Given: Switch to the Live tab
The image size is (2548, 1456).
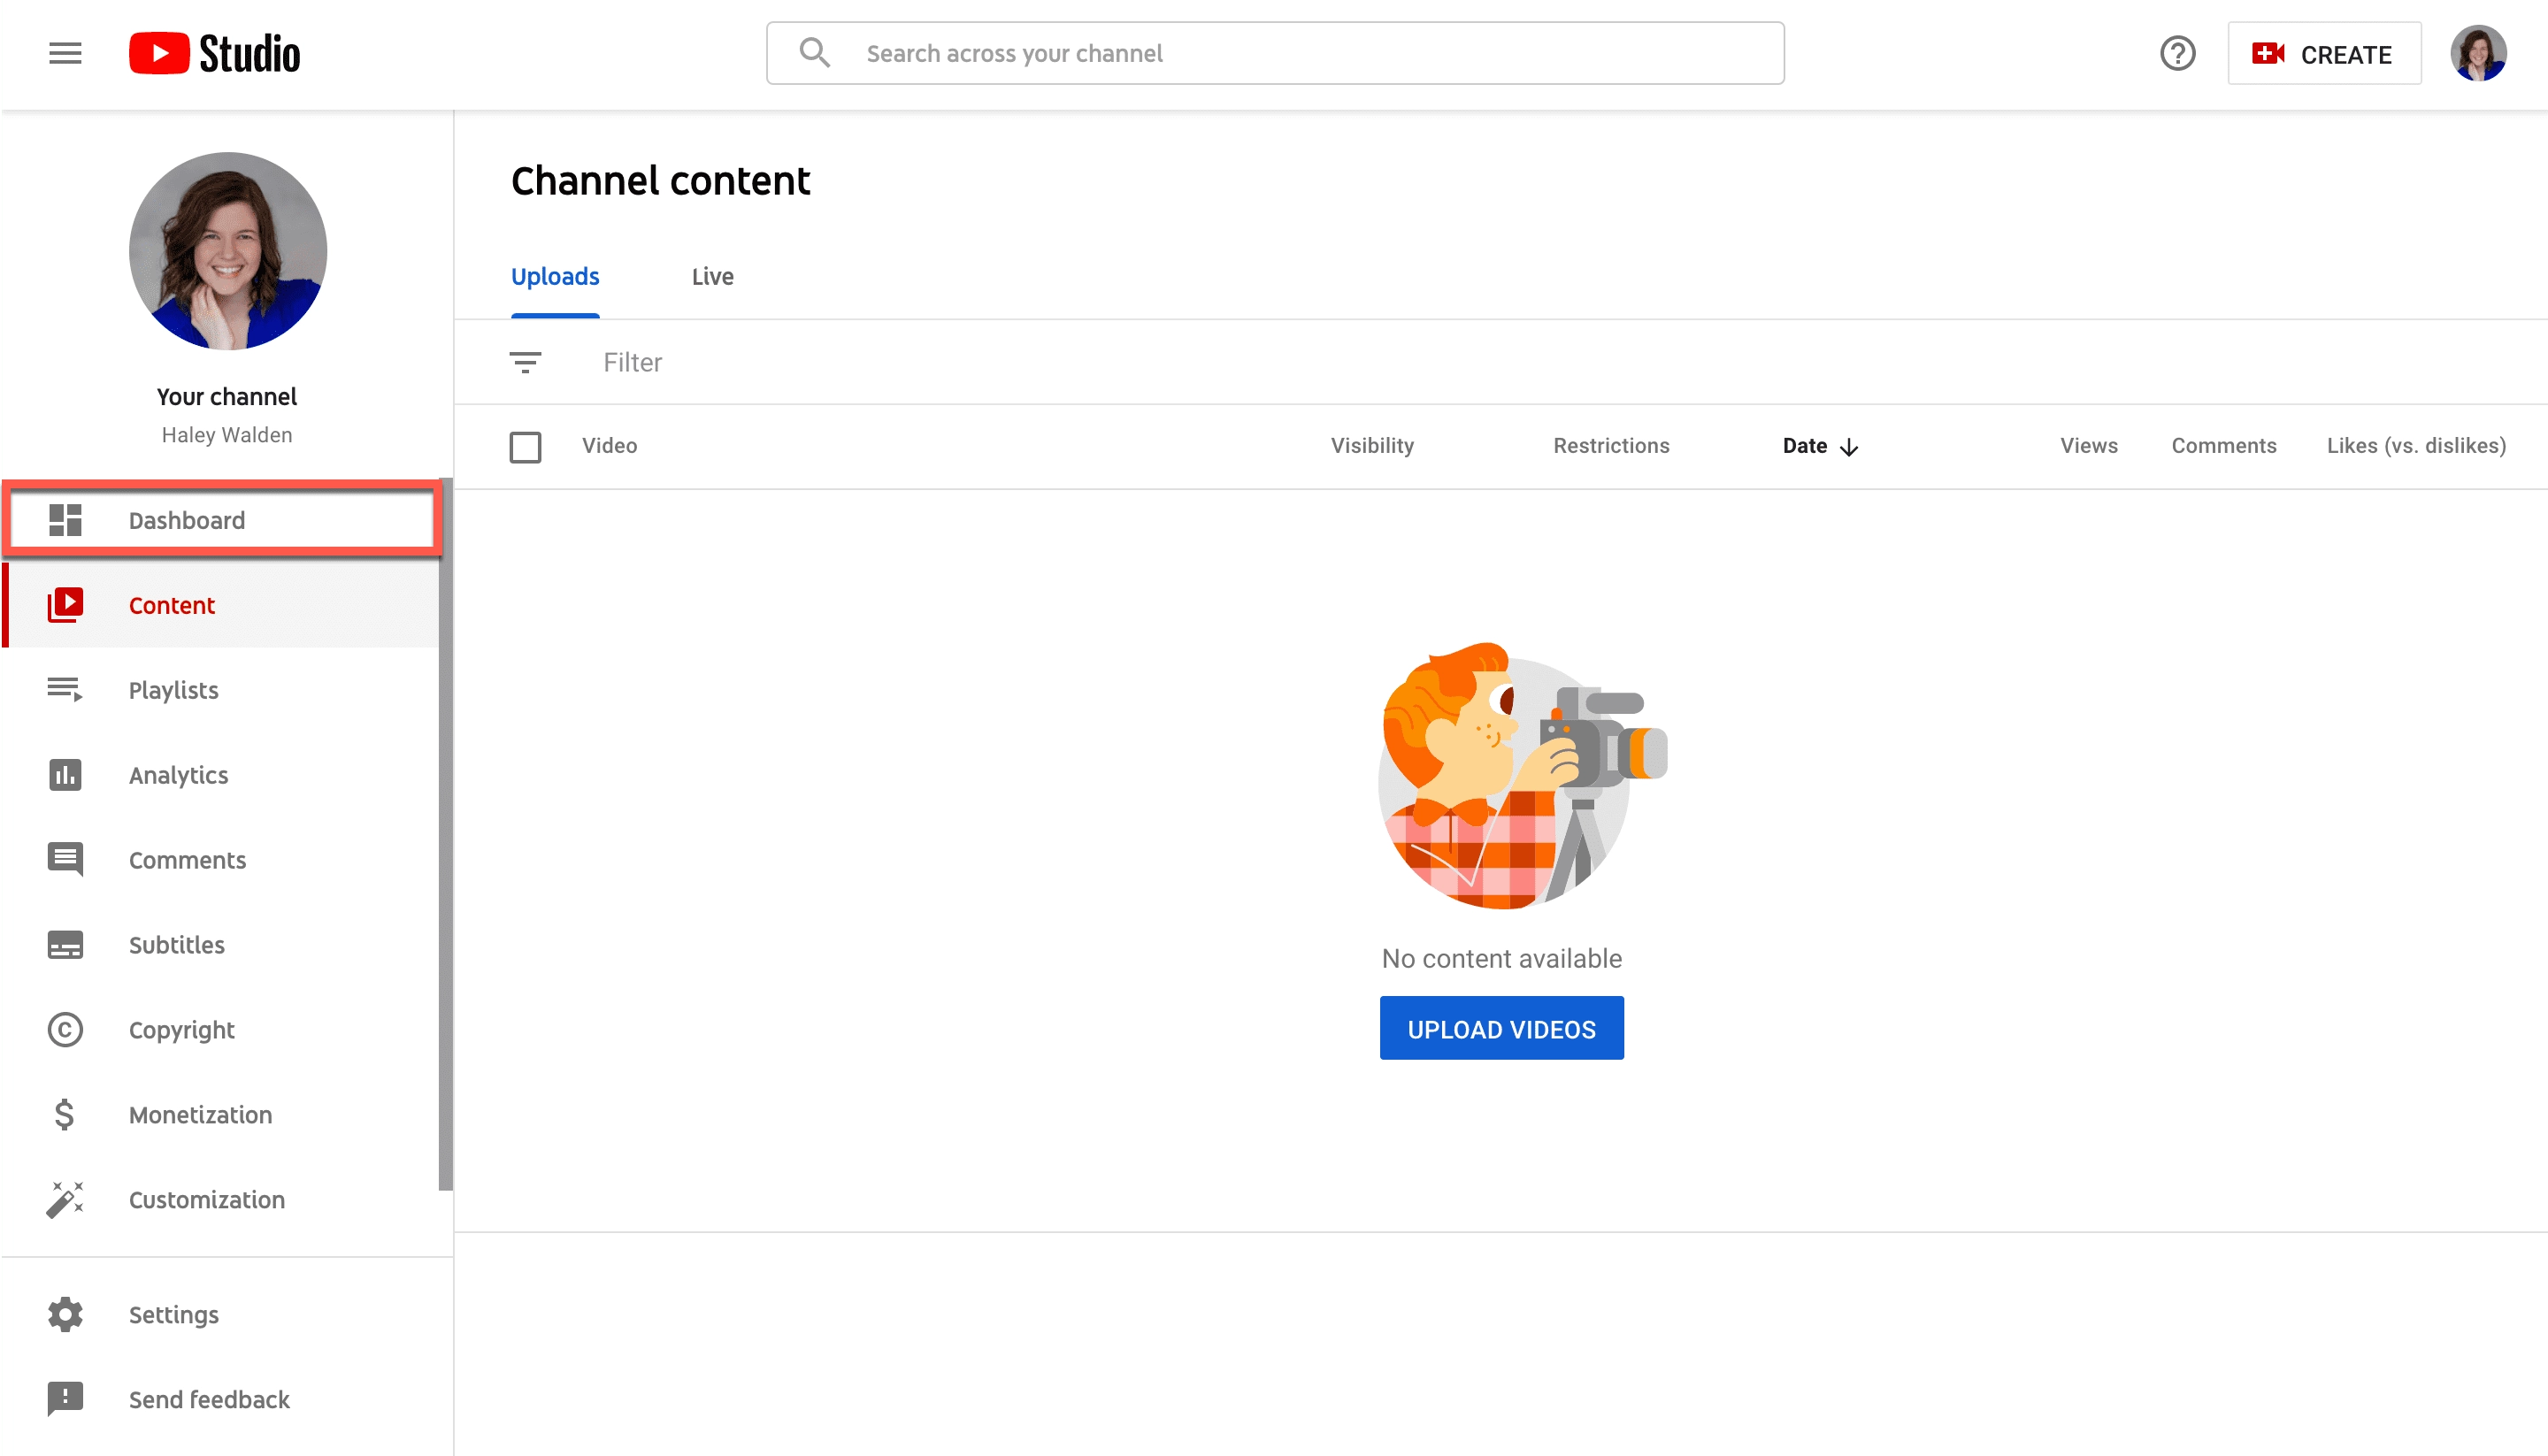Looking at the screenshot, I should (712, 276).
